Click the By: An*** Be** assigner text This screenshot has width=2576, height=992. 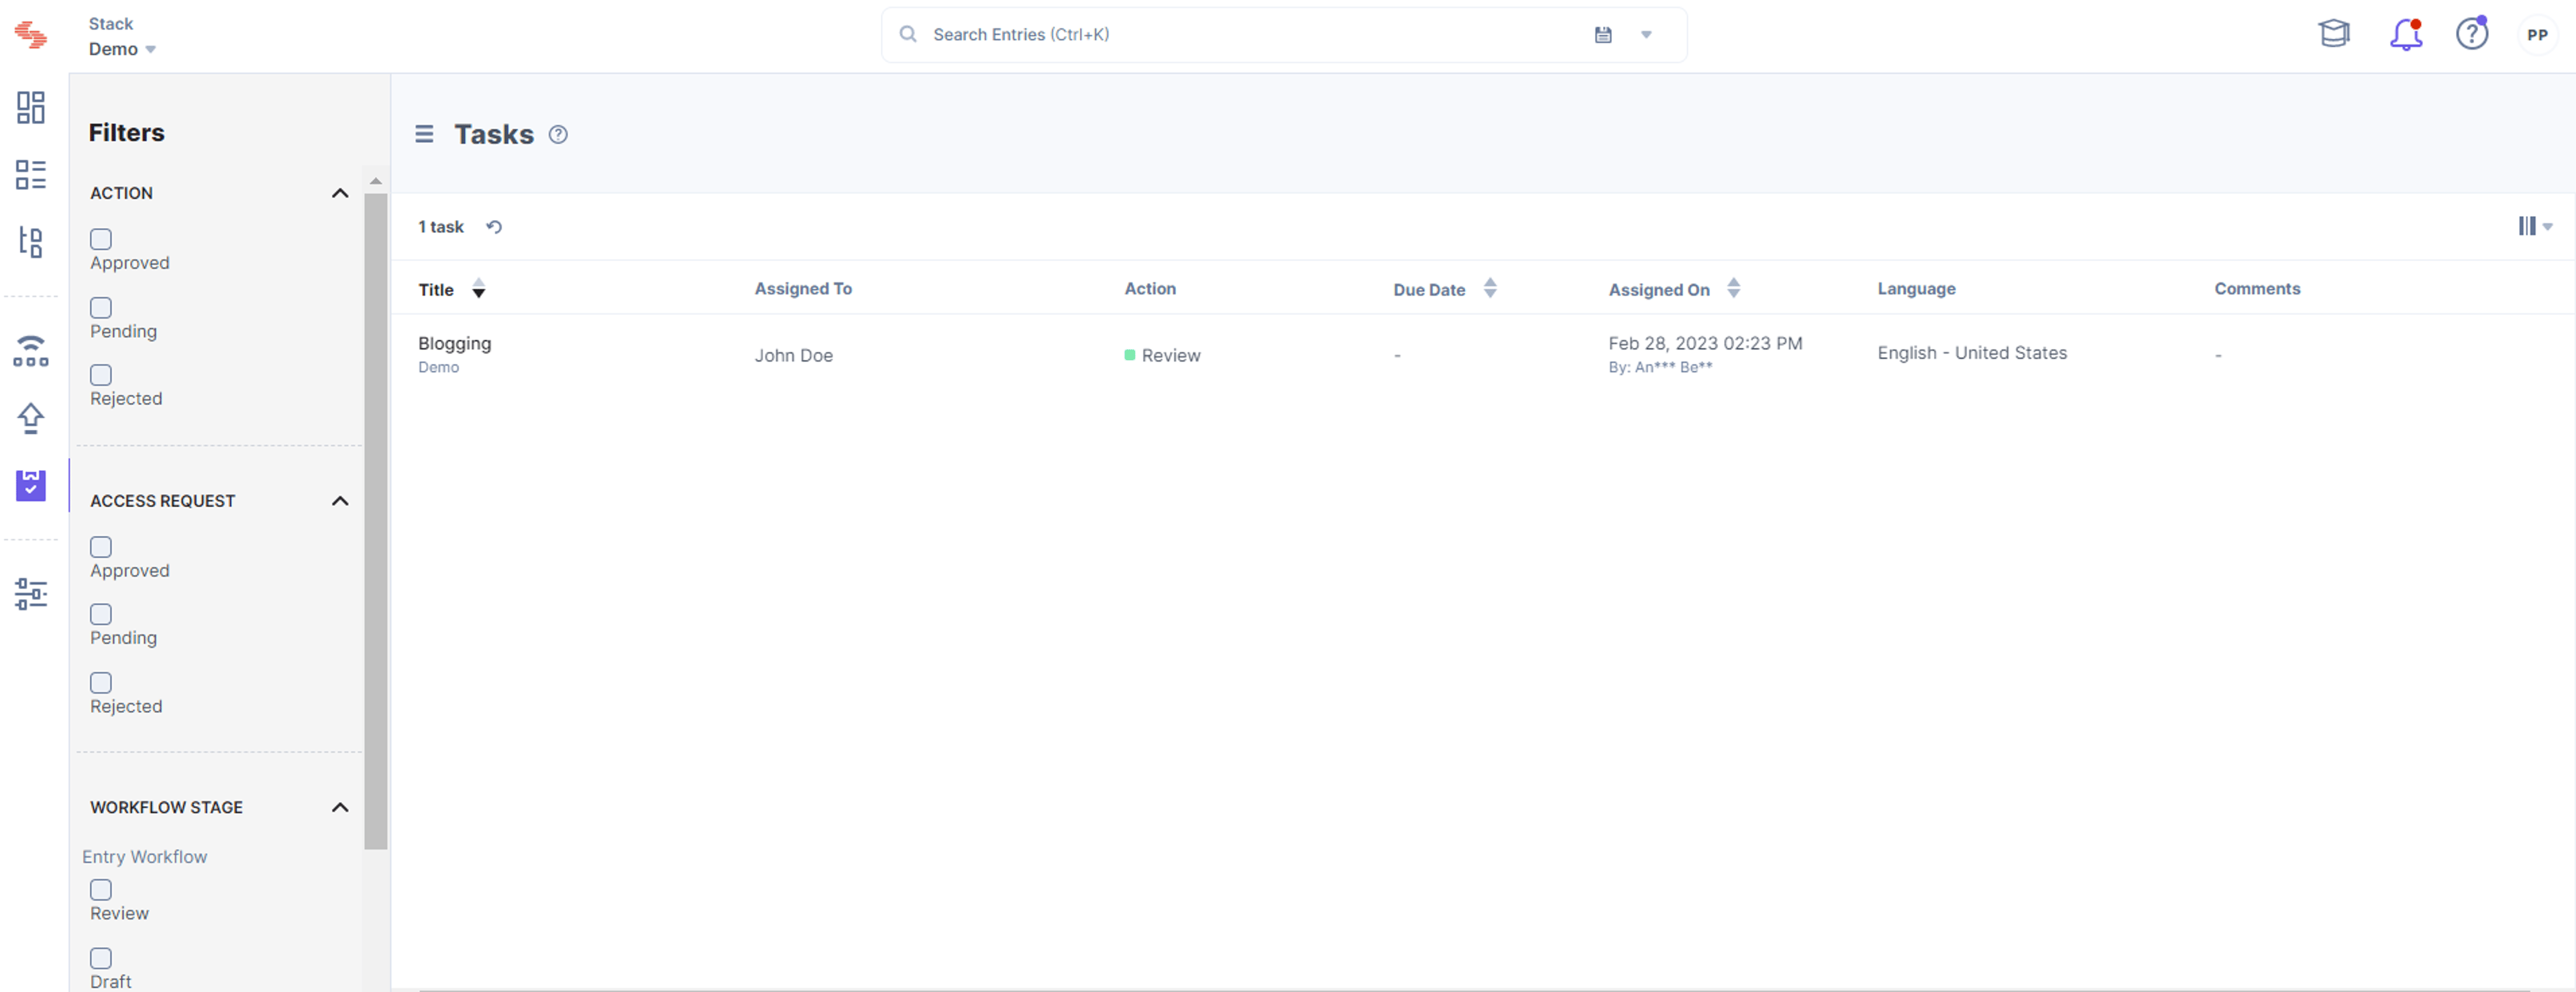coord(1660,367)
